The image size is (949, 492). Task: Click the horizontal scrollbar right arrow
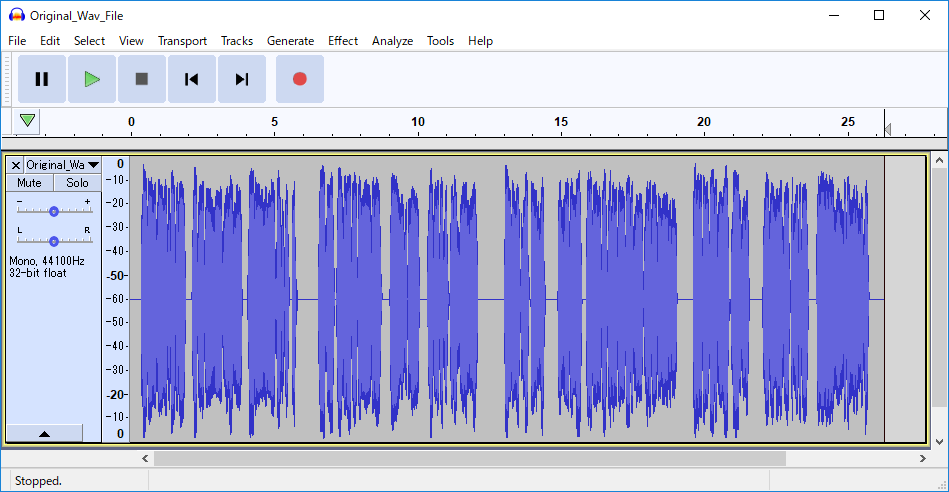[923, 459]
